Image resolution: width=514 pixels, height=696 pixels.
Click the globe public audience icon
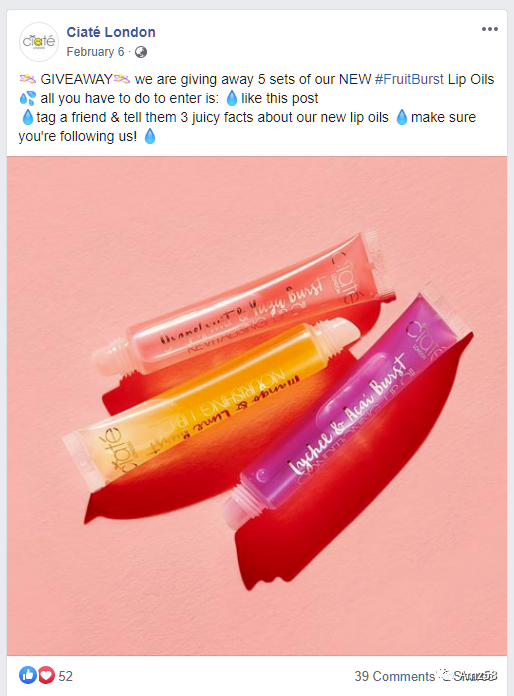pos(141,52)
